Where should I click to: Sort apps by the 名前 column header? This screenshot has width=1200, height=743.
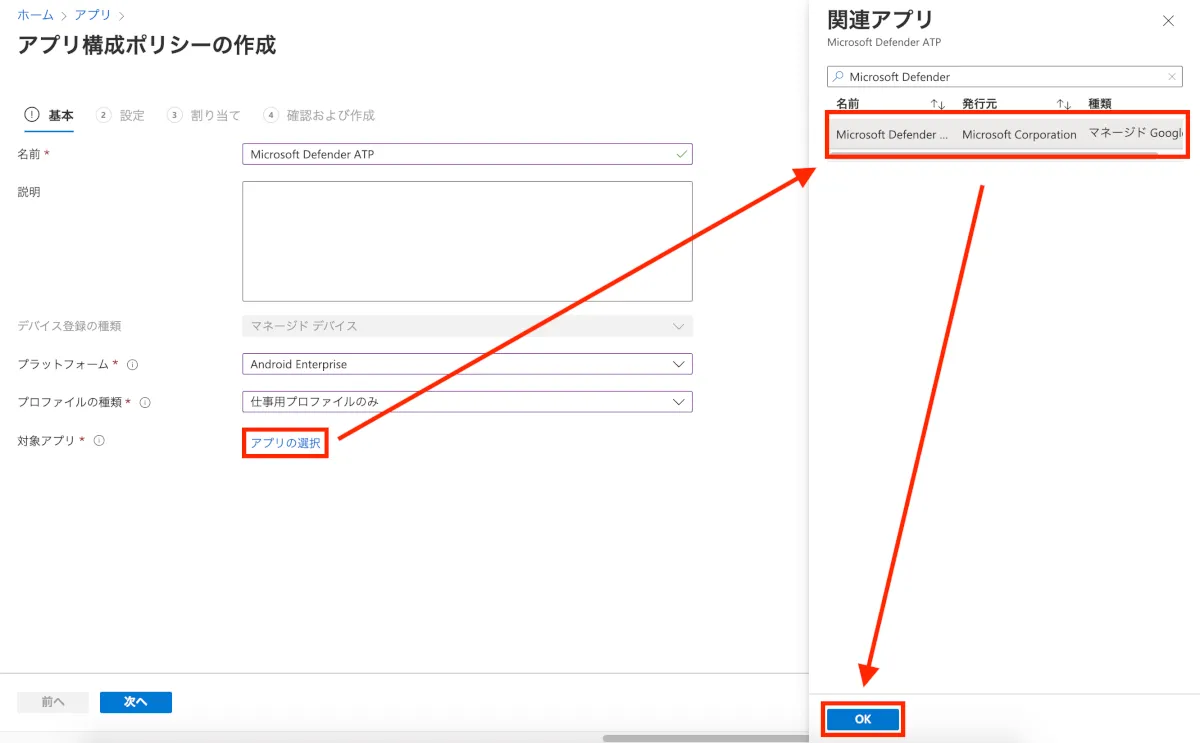click(x=848, y=104)
